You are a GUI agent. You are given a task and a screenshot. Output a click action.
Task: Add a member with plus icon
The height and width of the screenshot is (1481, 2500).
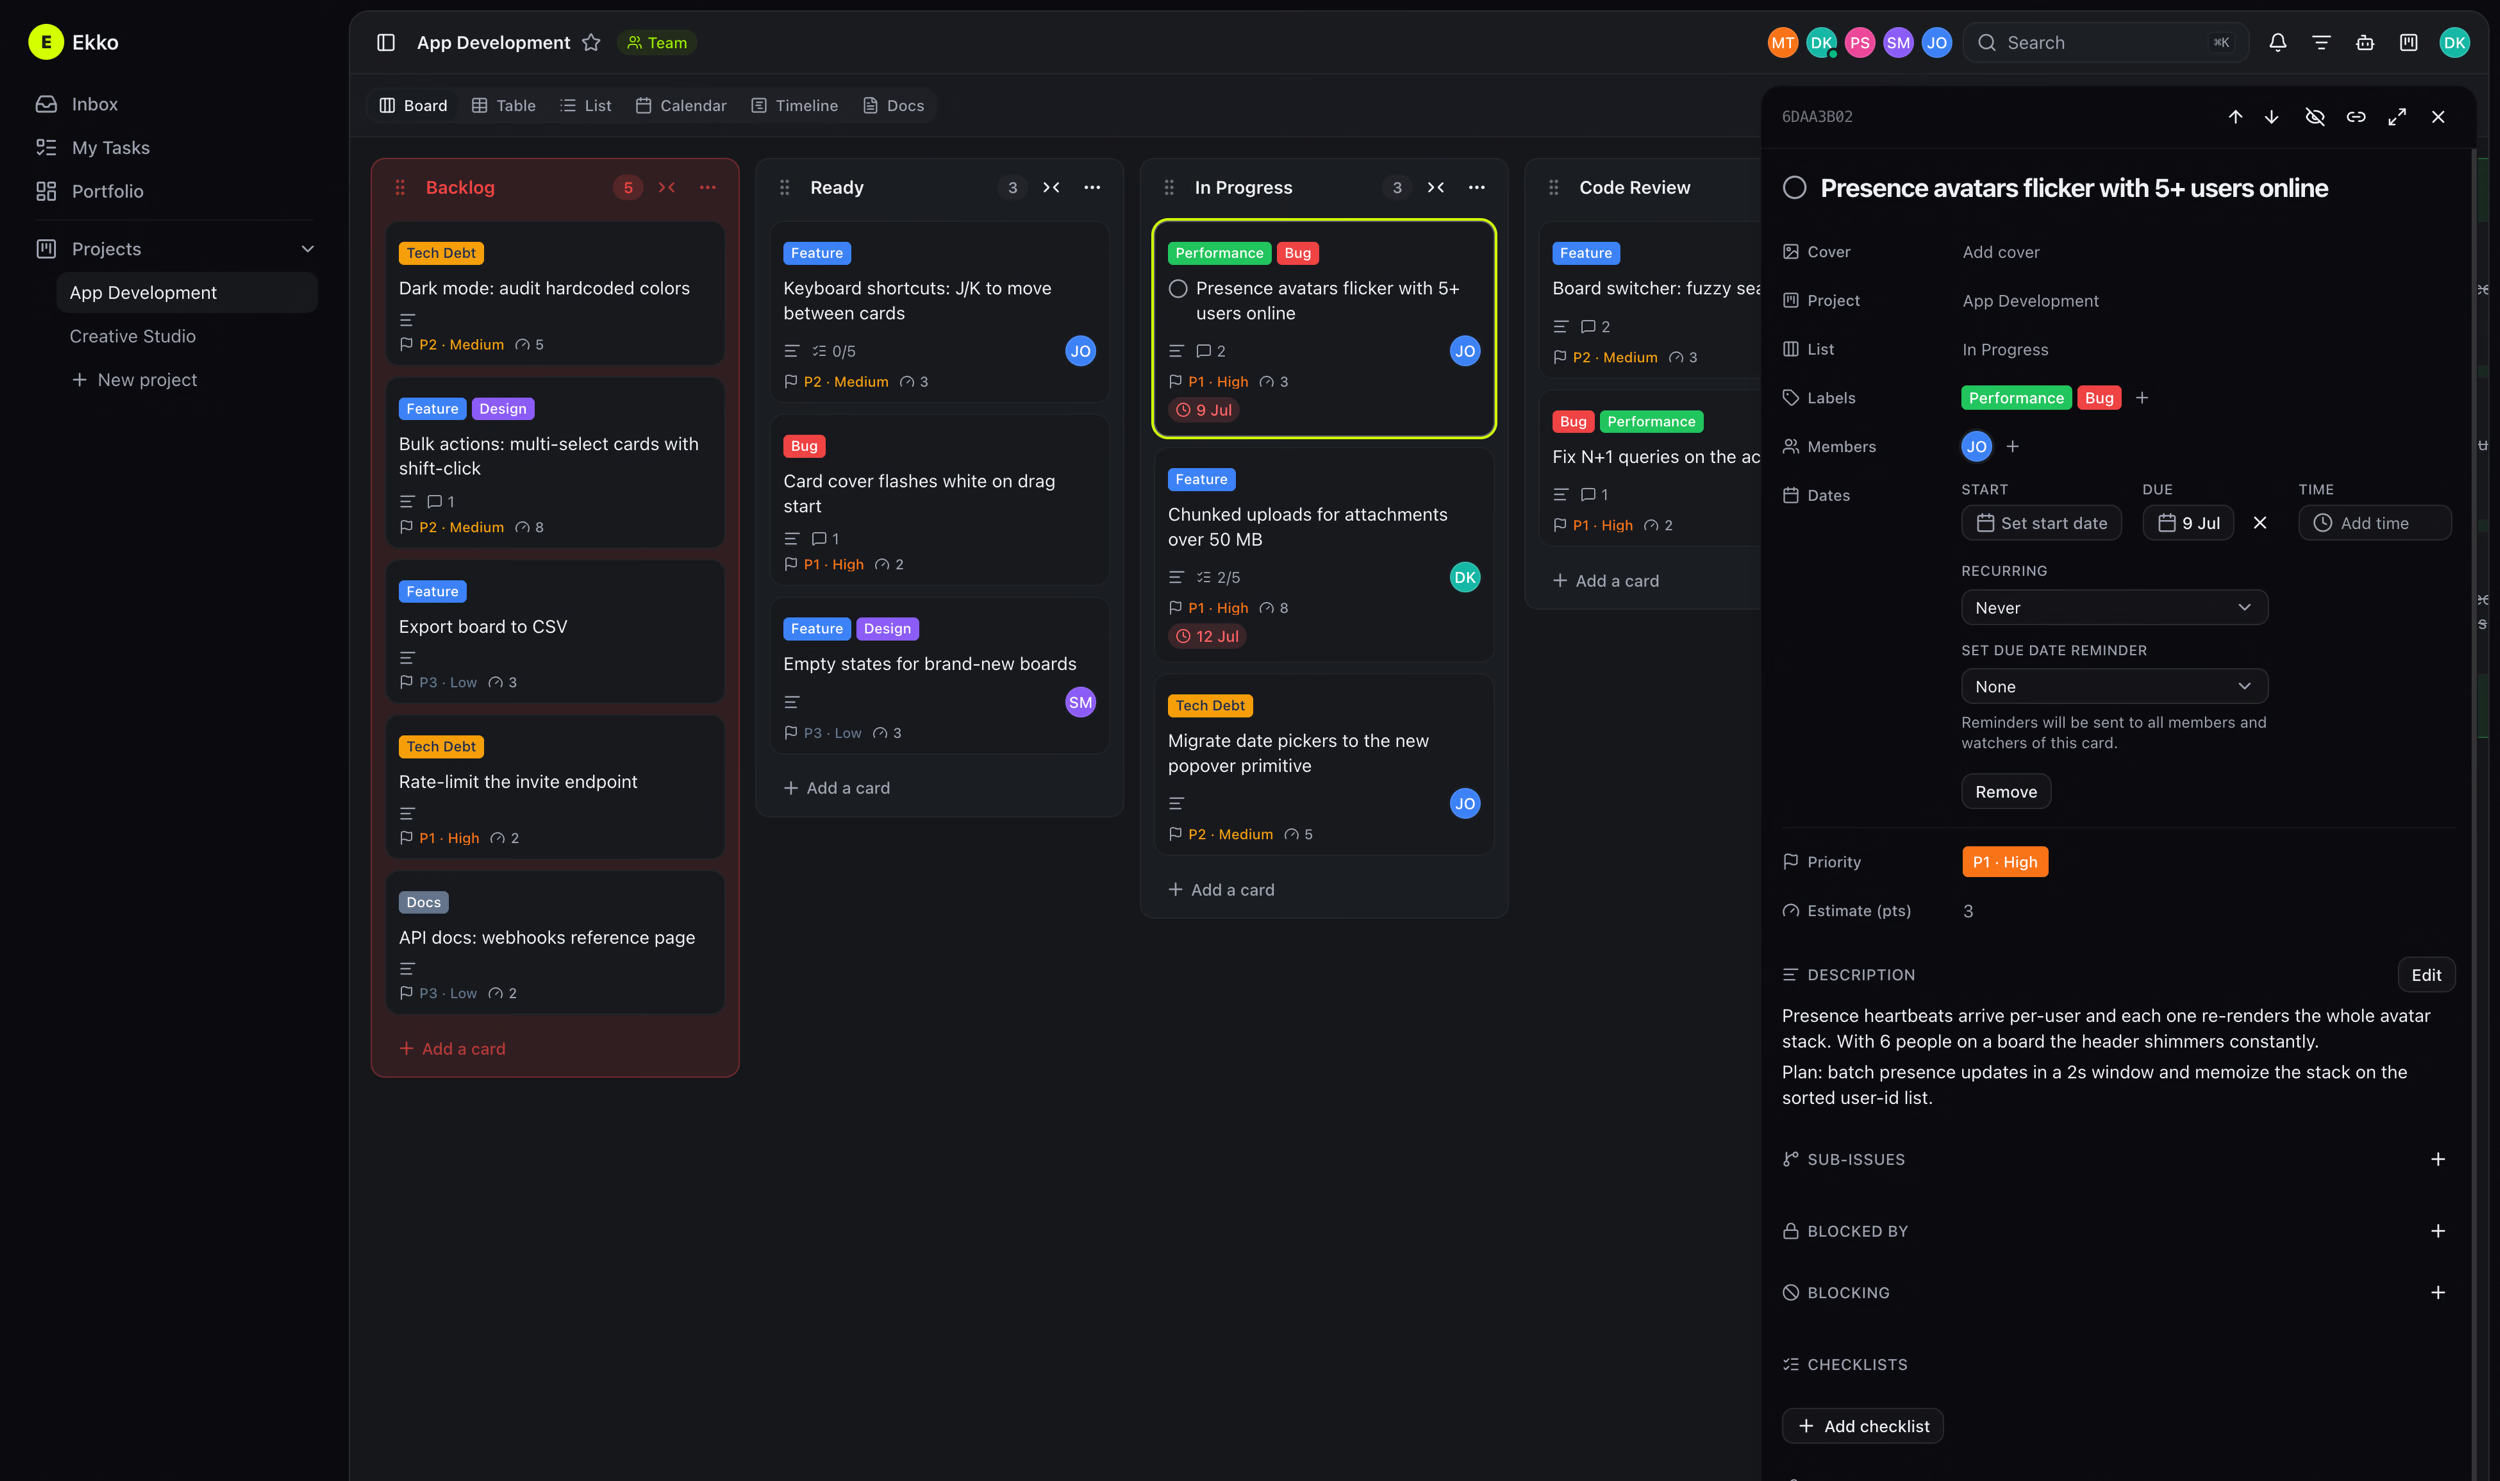coord(2013,446)
